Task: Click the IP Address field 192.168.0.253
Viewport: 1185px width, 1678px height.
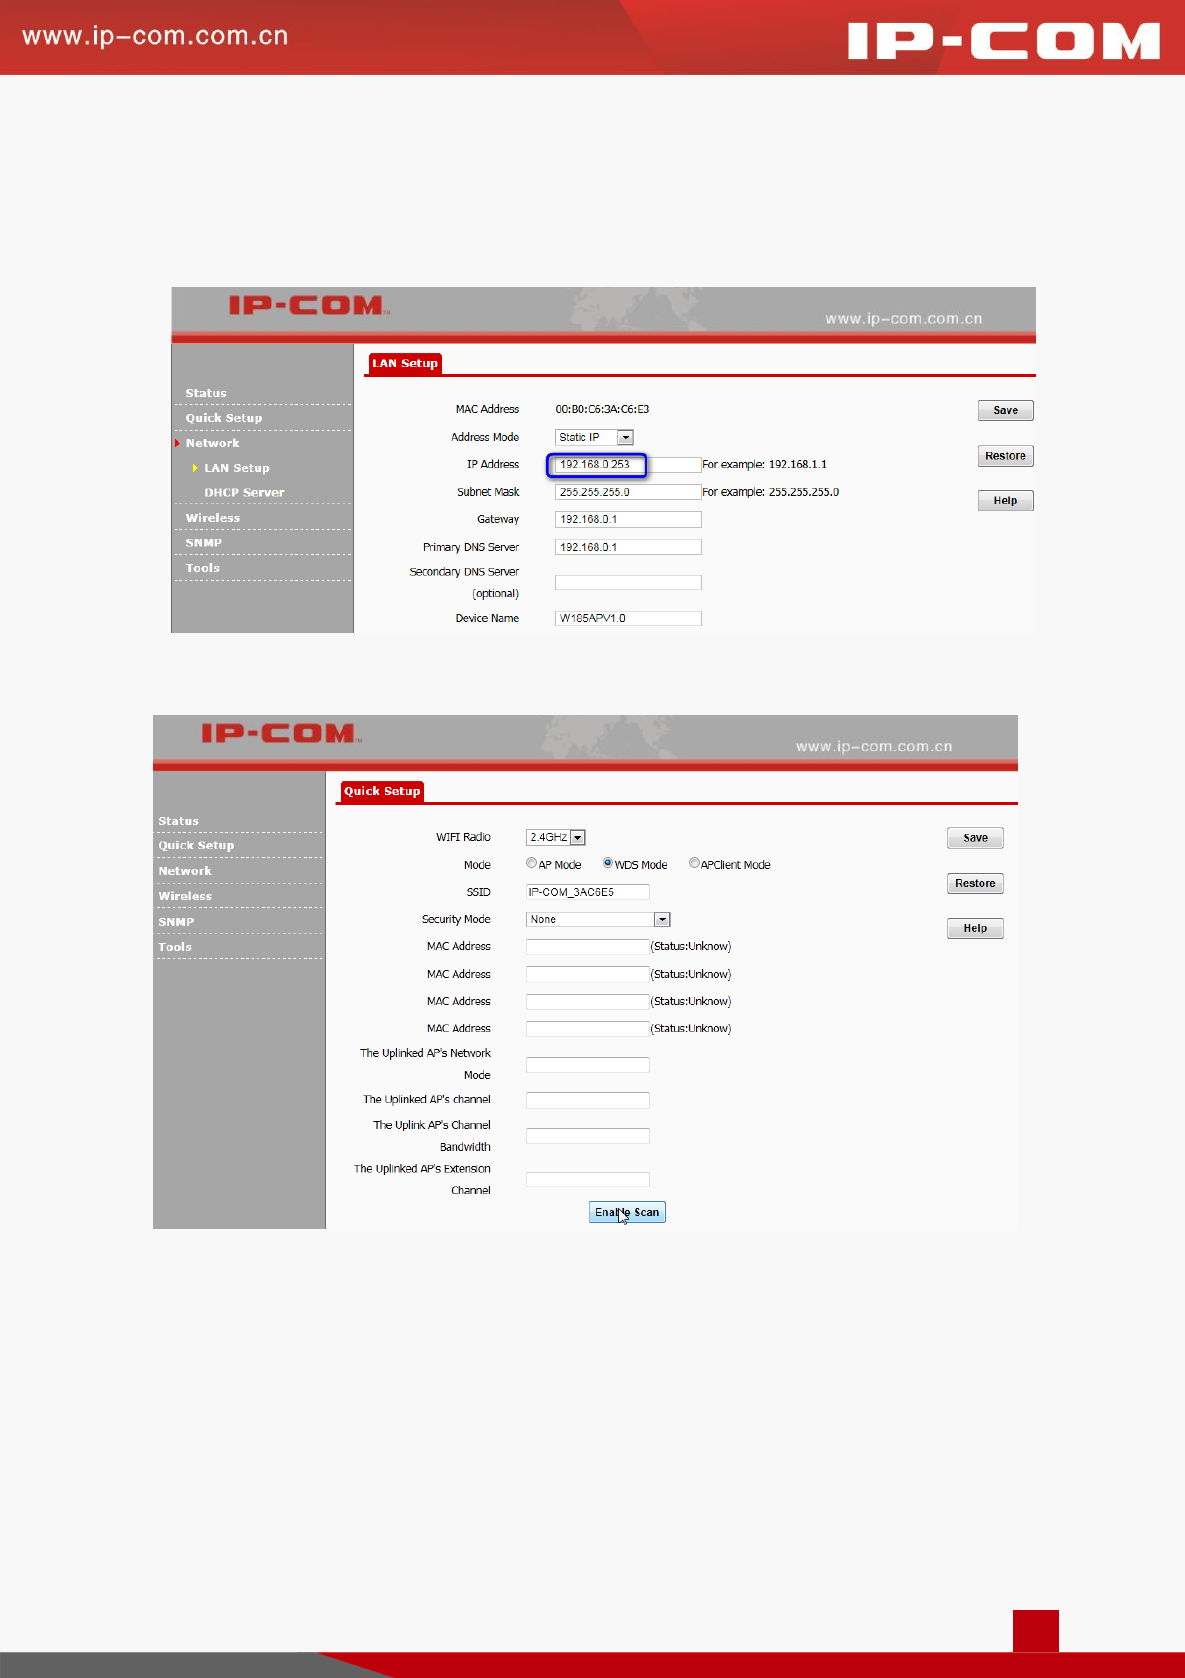Action: 628,464
